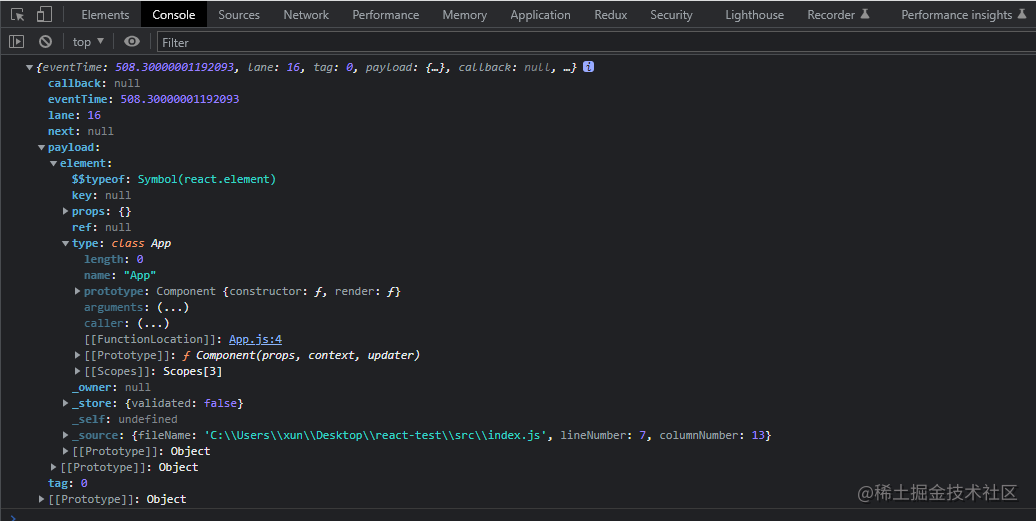The width and height of the screenshot is (1036, 521).
Task: Collapse the payload object
Action: click(x=41, y=147)
